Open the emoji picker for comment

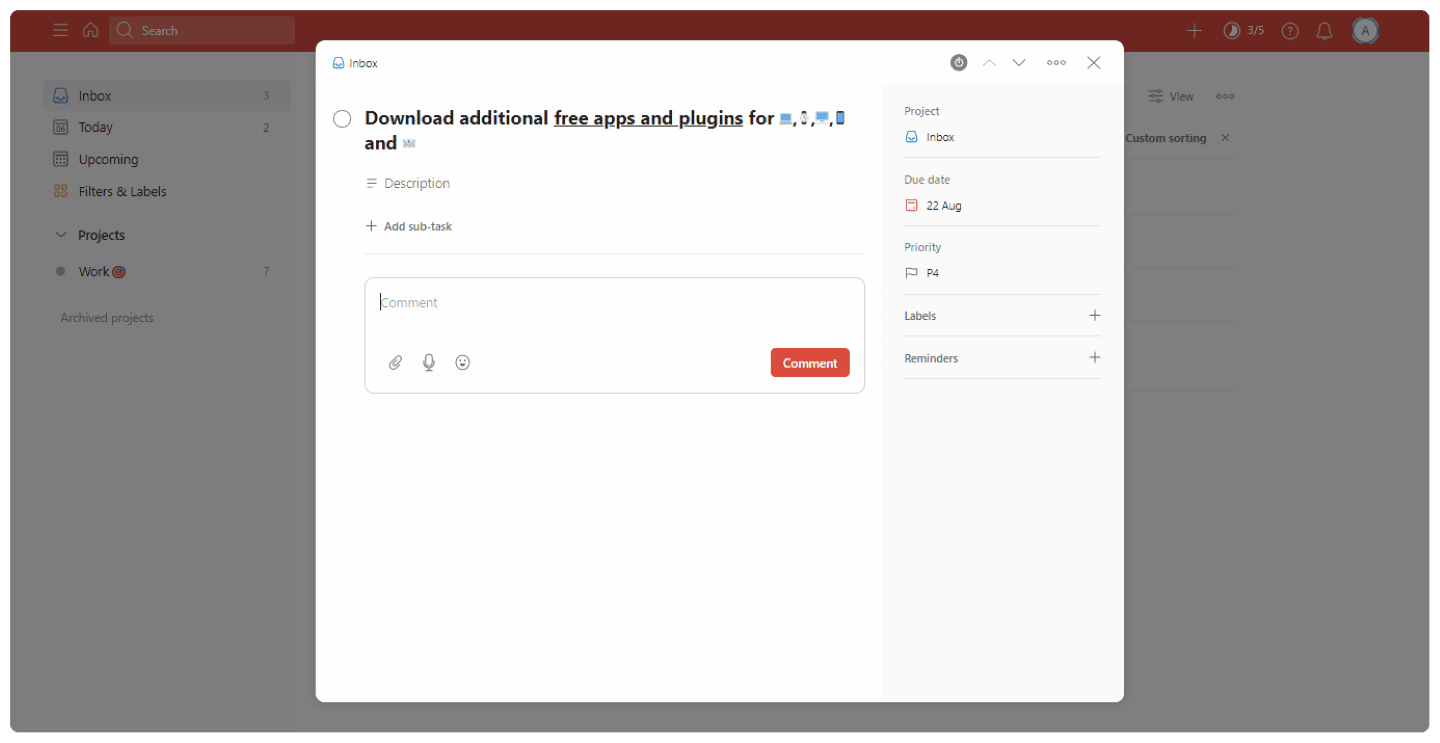462,363
